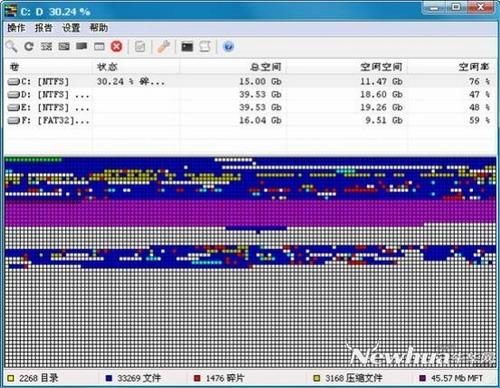This screenshot has height=388, width=500.
Task: Minimize the defragmenter window
Action: (434, 7)
